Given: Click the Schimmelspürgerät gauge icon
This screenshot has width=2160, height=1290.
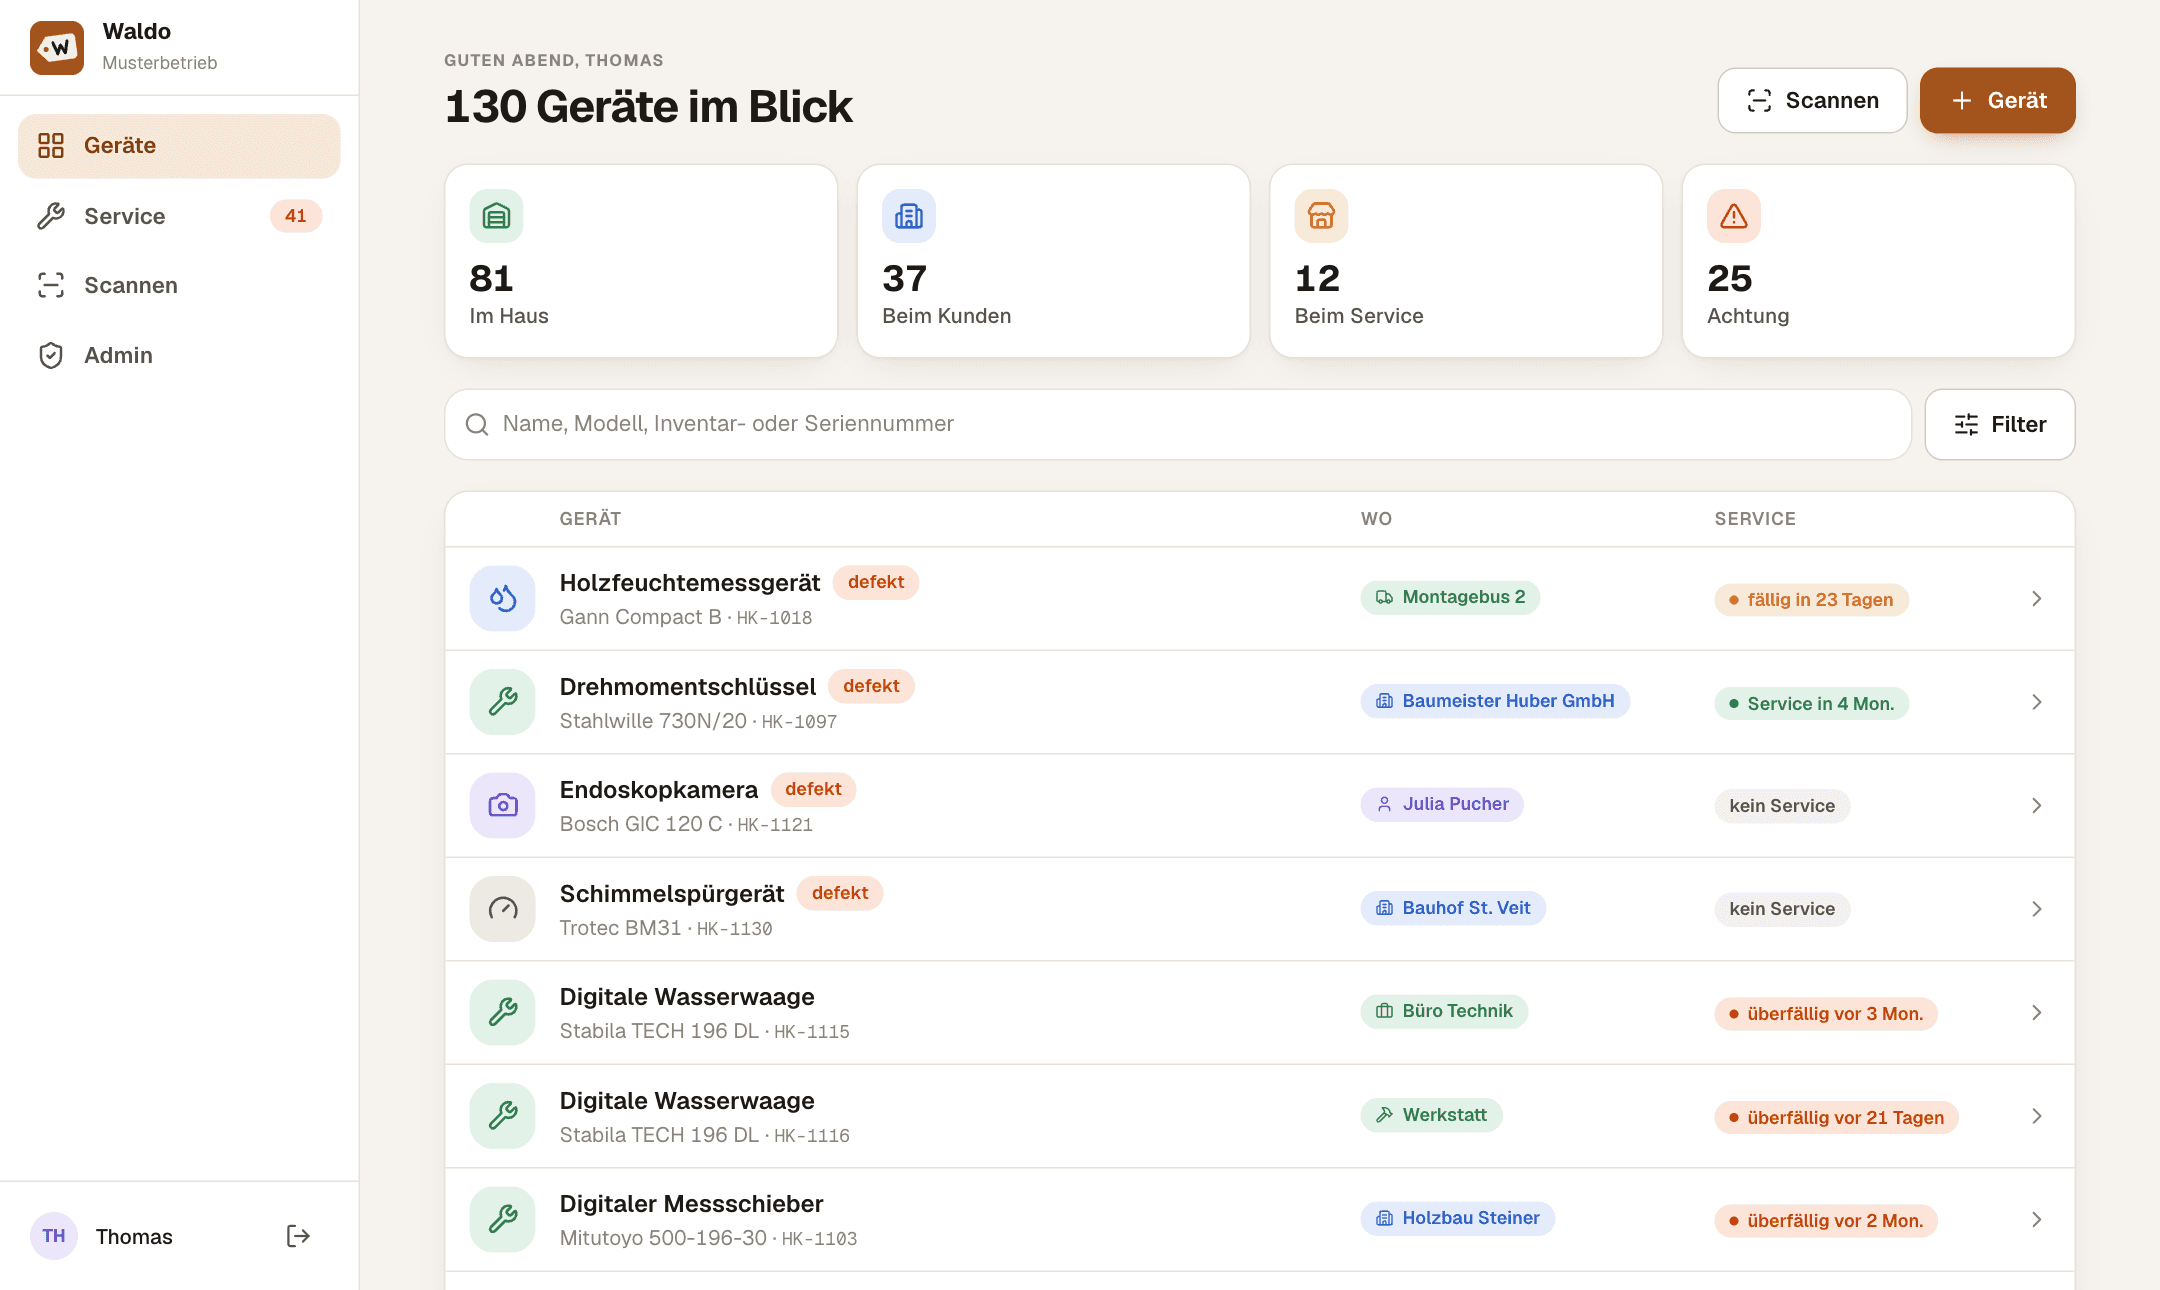Looking at the screenshot, I should point(502,909).
